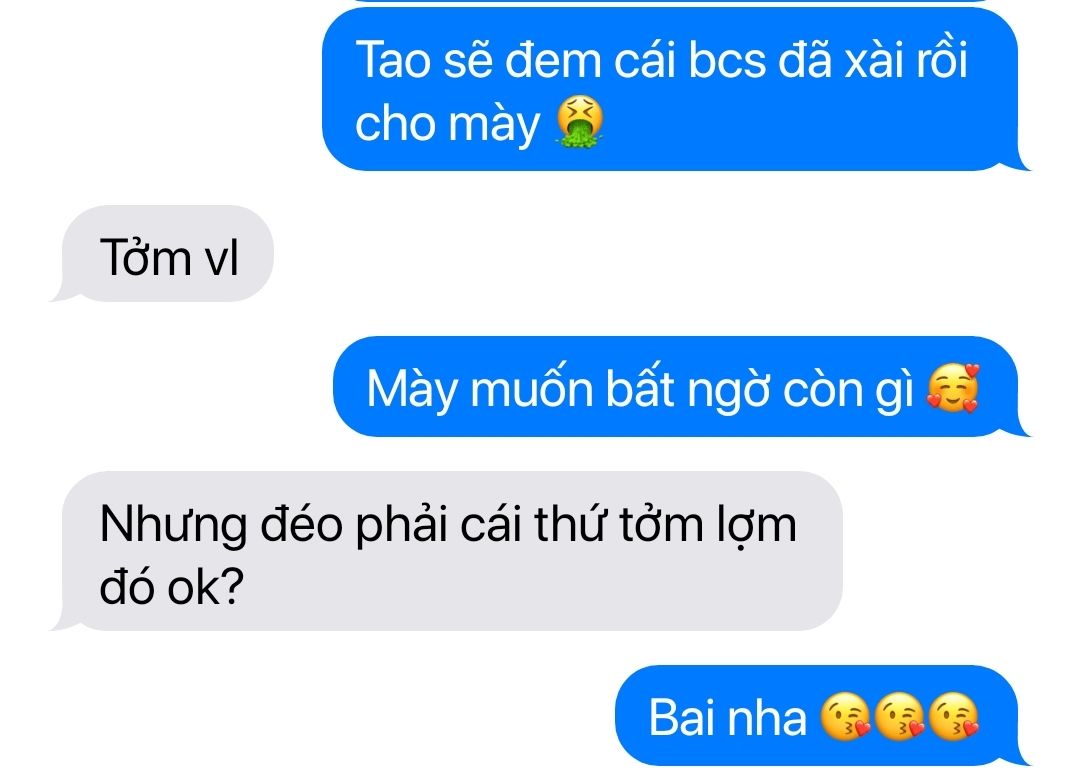Click the word "Tao" starting the blue message

[x=393, y=59]
